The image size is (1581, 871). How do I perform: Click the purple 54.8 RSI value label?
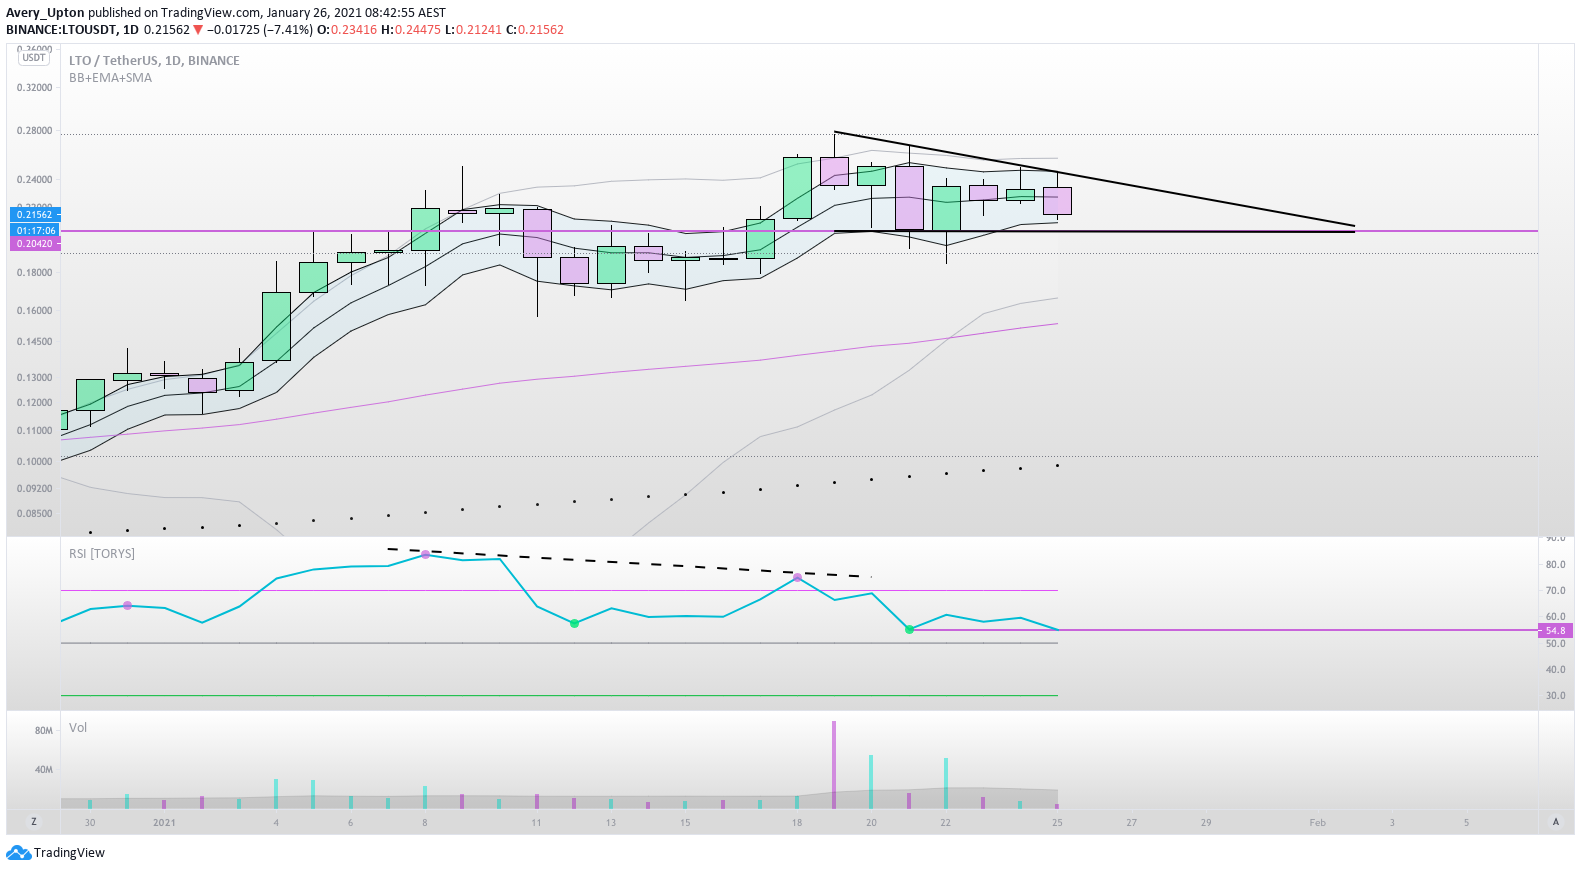click(1556, 631)
